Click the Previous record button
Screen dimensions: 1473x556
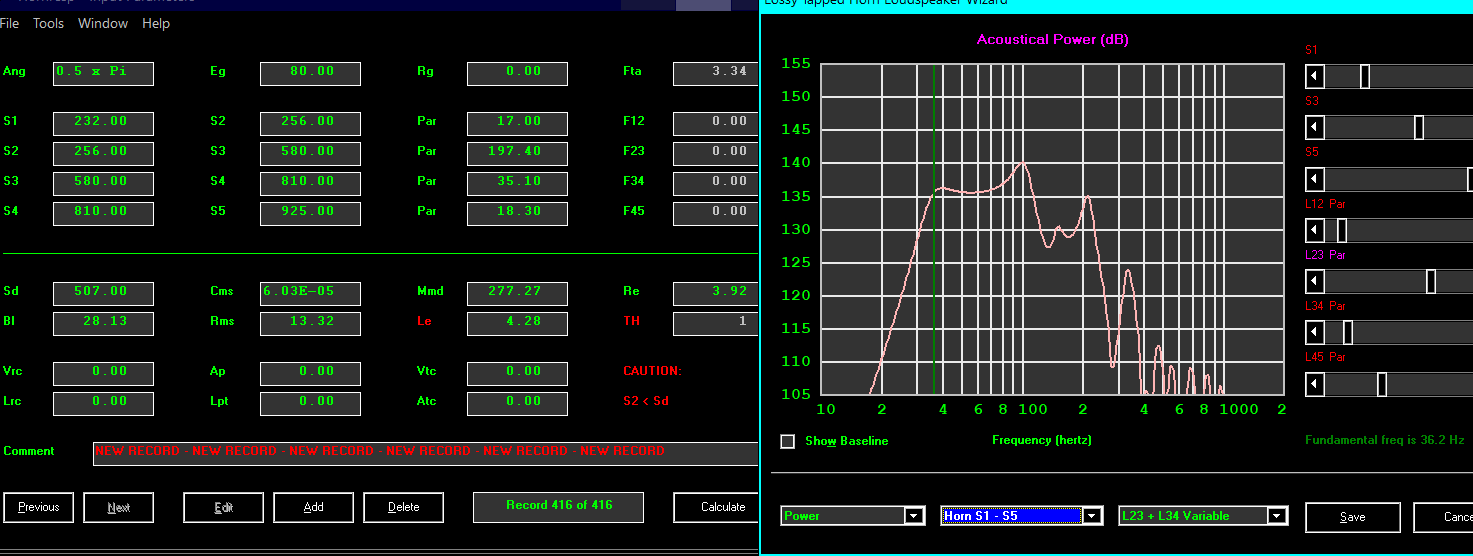point(38,507)
